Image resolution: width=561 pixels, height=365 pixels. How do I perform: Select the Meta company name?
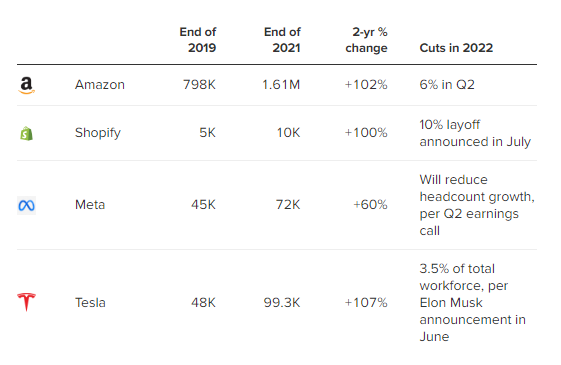point(90,205)
